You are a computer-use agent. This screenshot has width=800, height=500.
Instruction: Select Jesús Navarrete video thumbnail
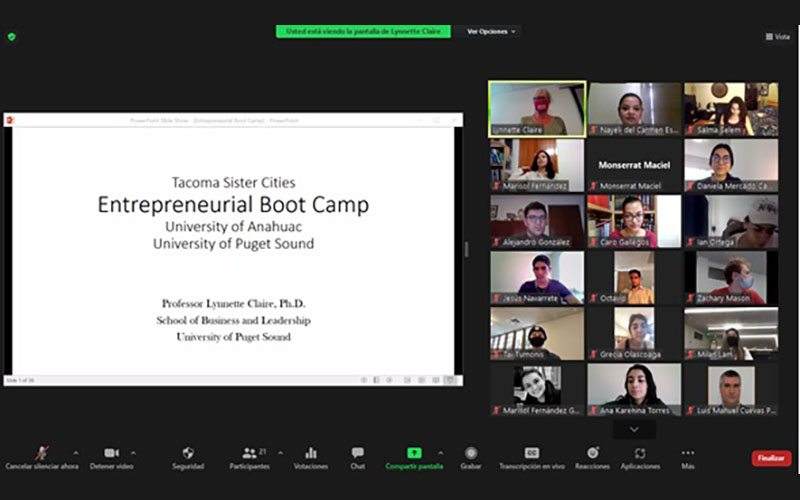tap(537, 278)
